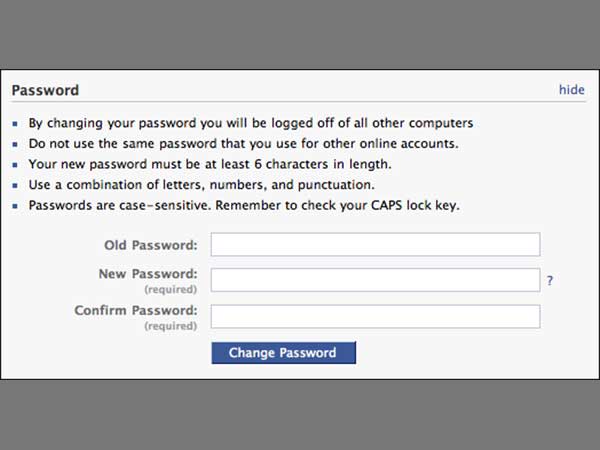This screenshot has width=600, height=450.
Task: Click the hide link in Password header
Action: 571,90
